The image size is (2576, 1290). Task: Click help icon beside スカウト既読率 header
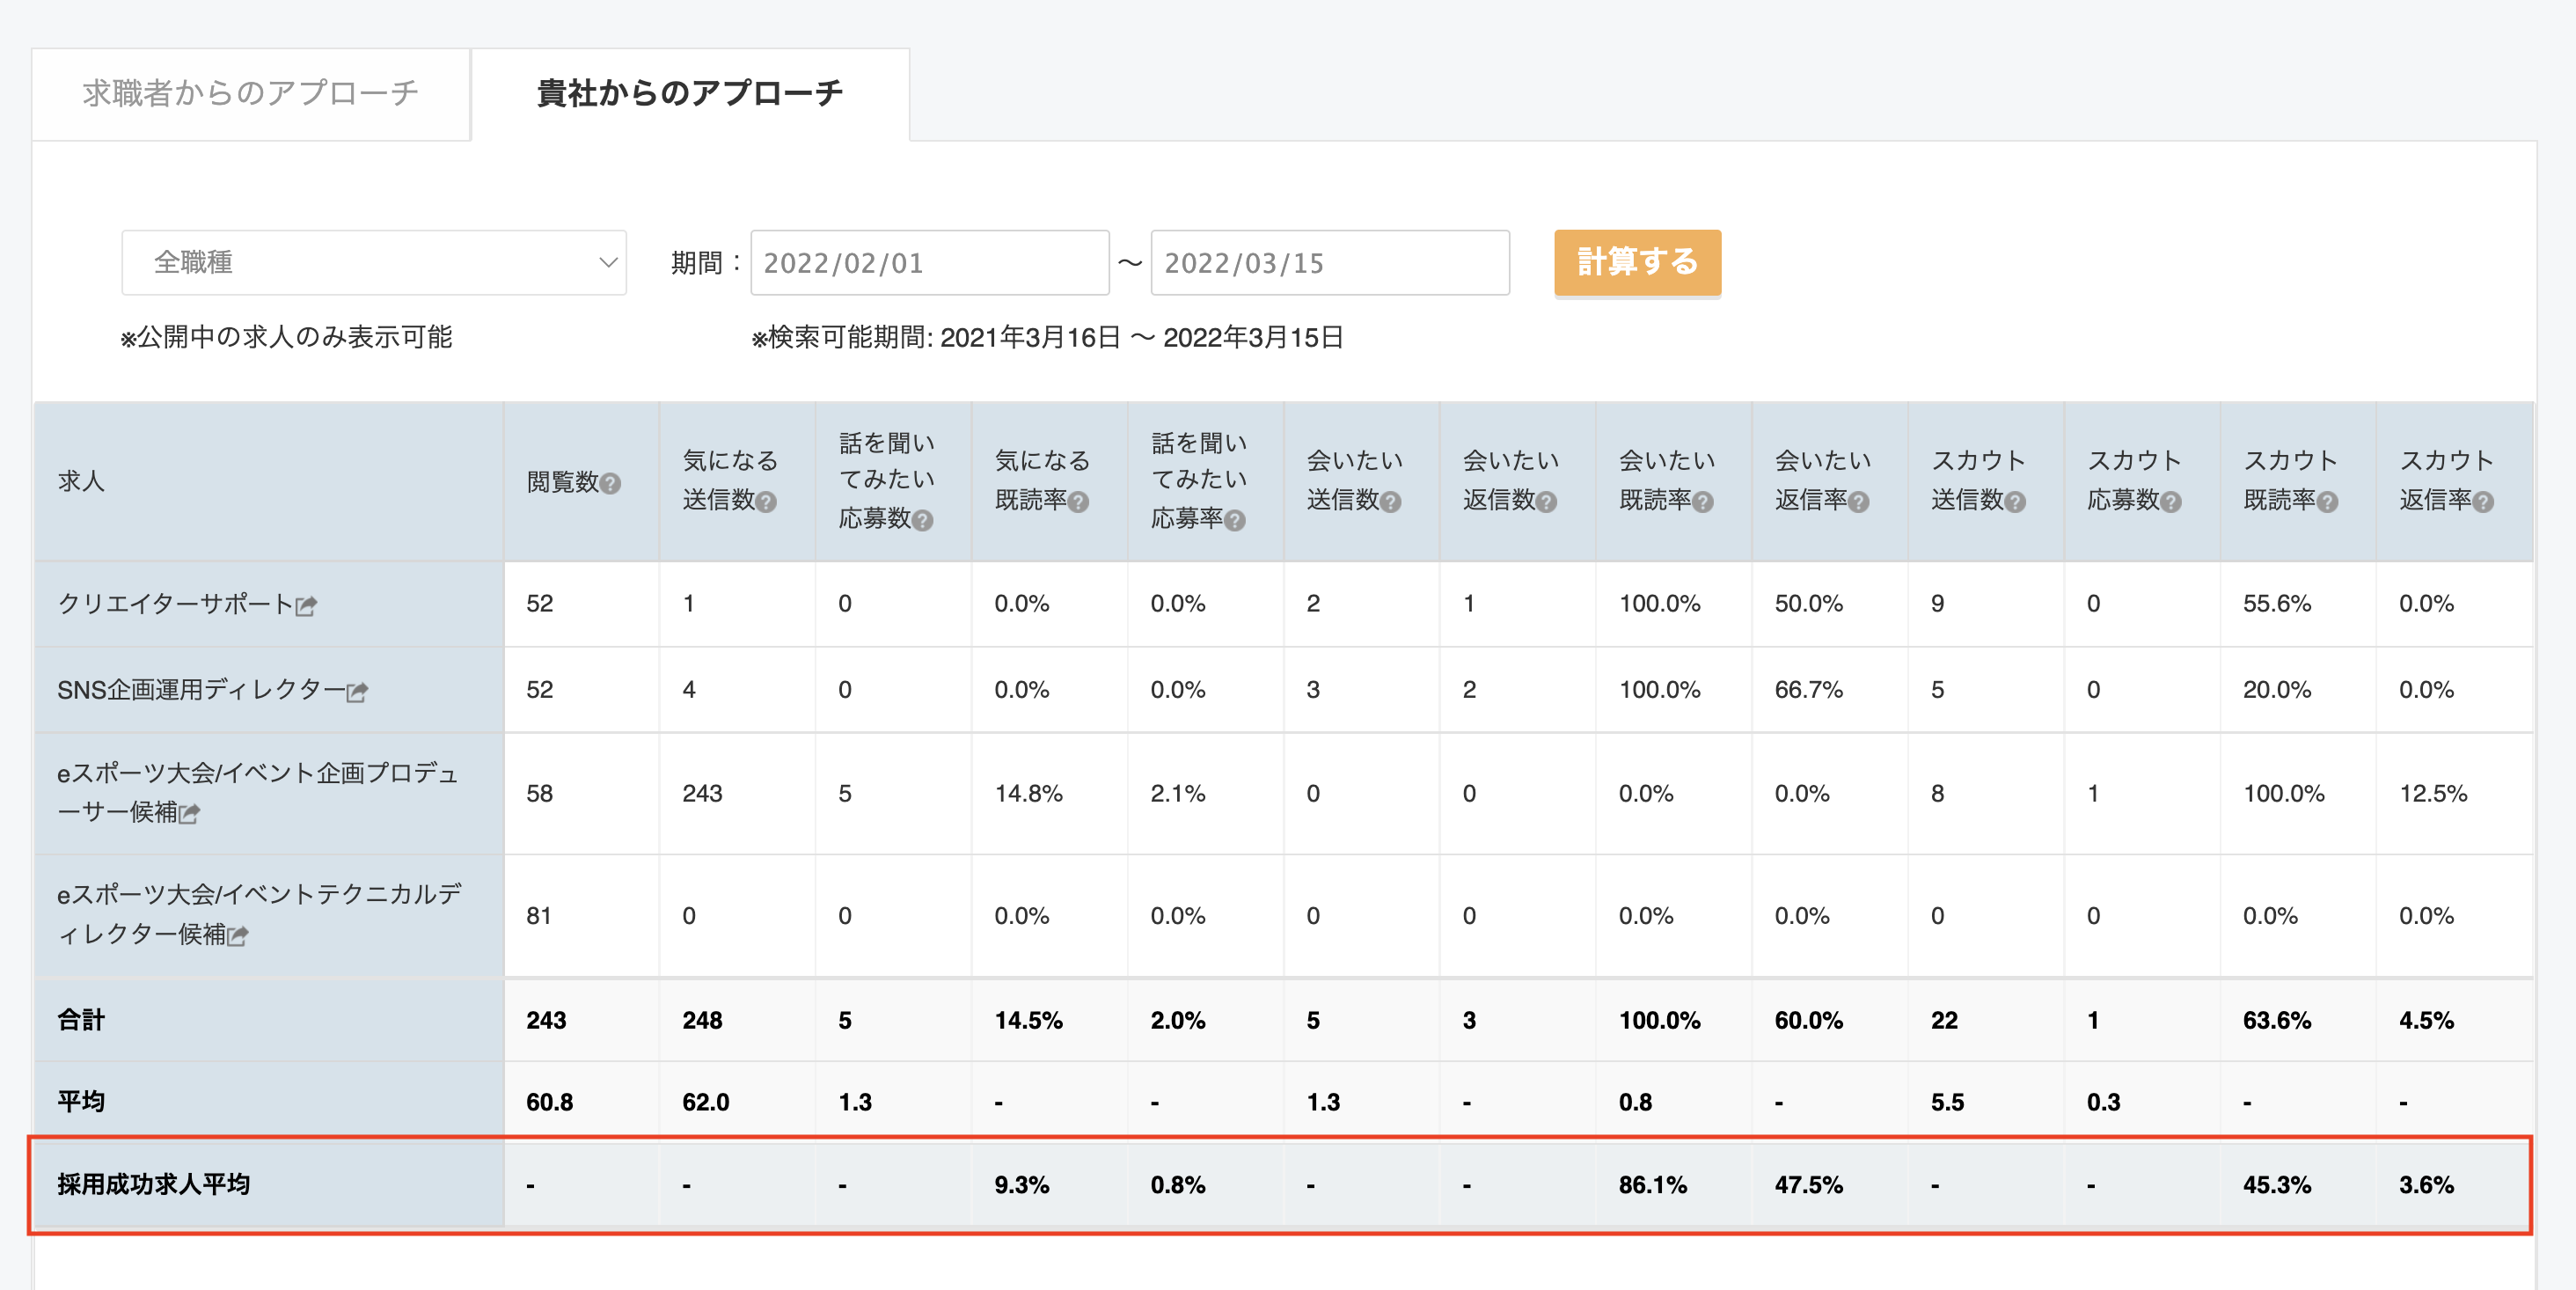pos(2327,502)
